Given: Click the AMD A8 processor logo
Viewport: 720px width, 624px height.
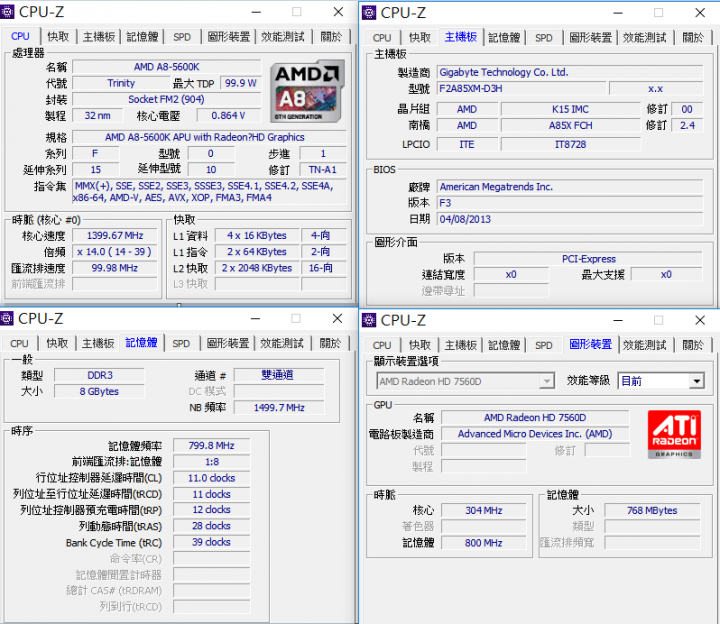Looking at the screenshot, I should pyautogui.click(x=307, y=91).
